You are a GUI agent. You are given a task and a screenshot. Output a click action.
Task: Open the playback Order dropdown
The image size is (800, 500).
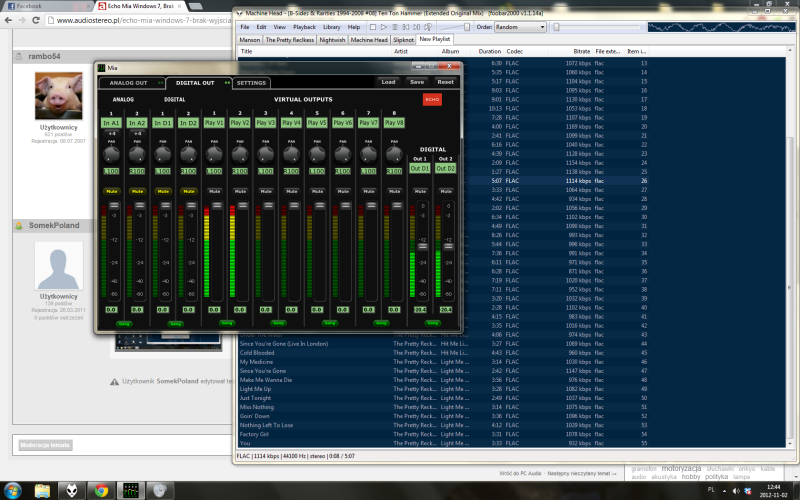(x=520, y=27)
